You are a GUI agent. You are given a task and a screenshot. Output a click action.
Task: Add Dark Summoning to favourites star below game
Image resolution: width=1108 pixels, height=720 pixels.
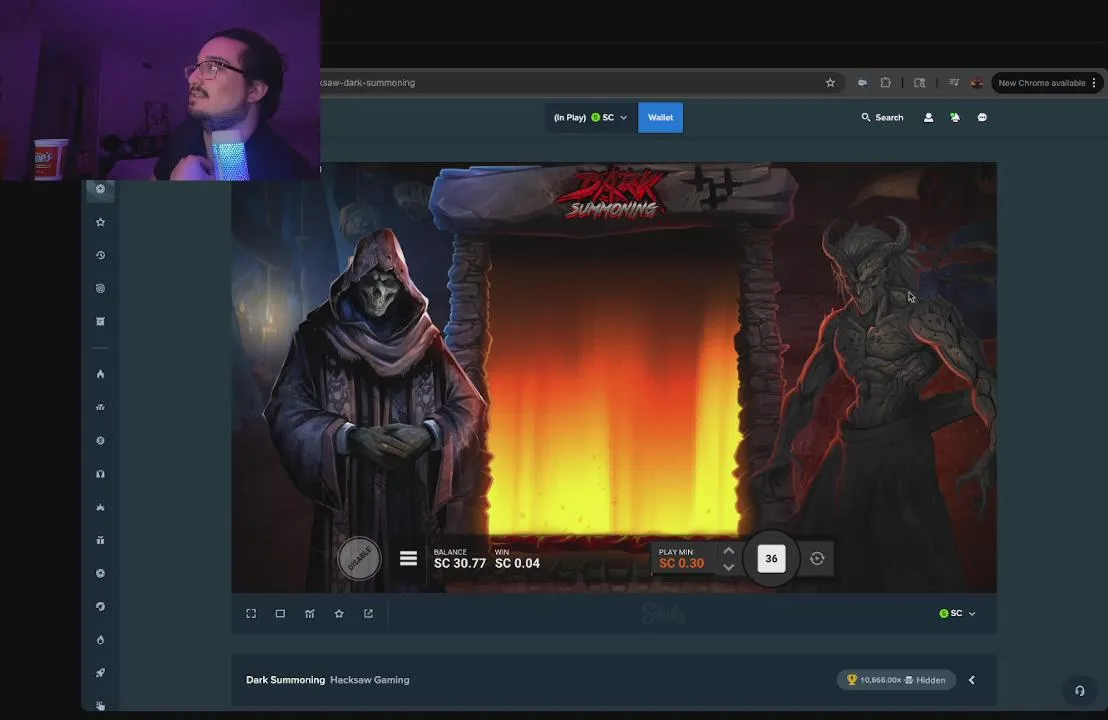[x=339, y=613]
